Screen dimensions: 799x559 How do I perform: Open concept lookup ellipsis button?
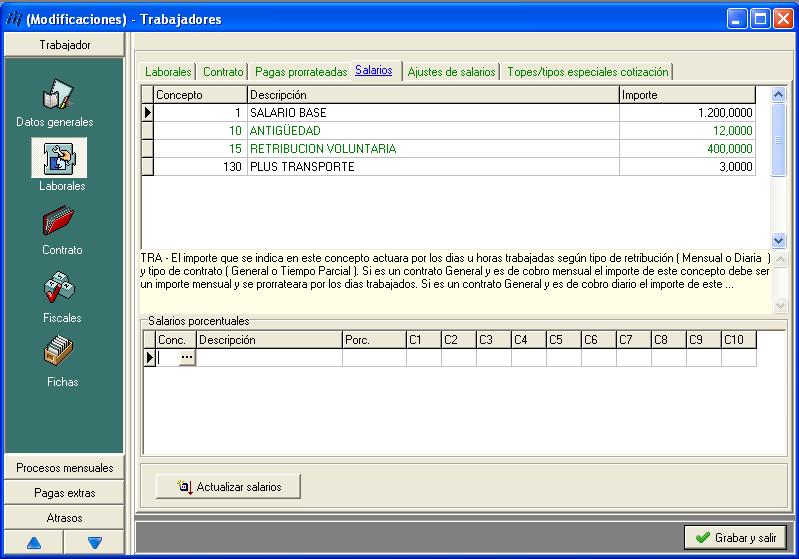(187, 358)
